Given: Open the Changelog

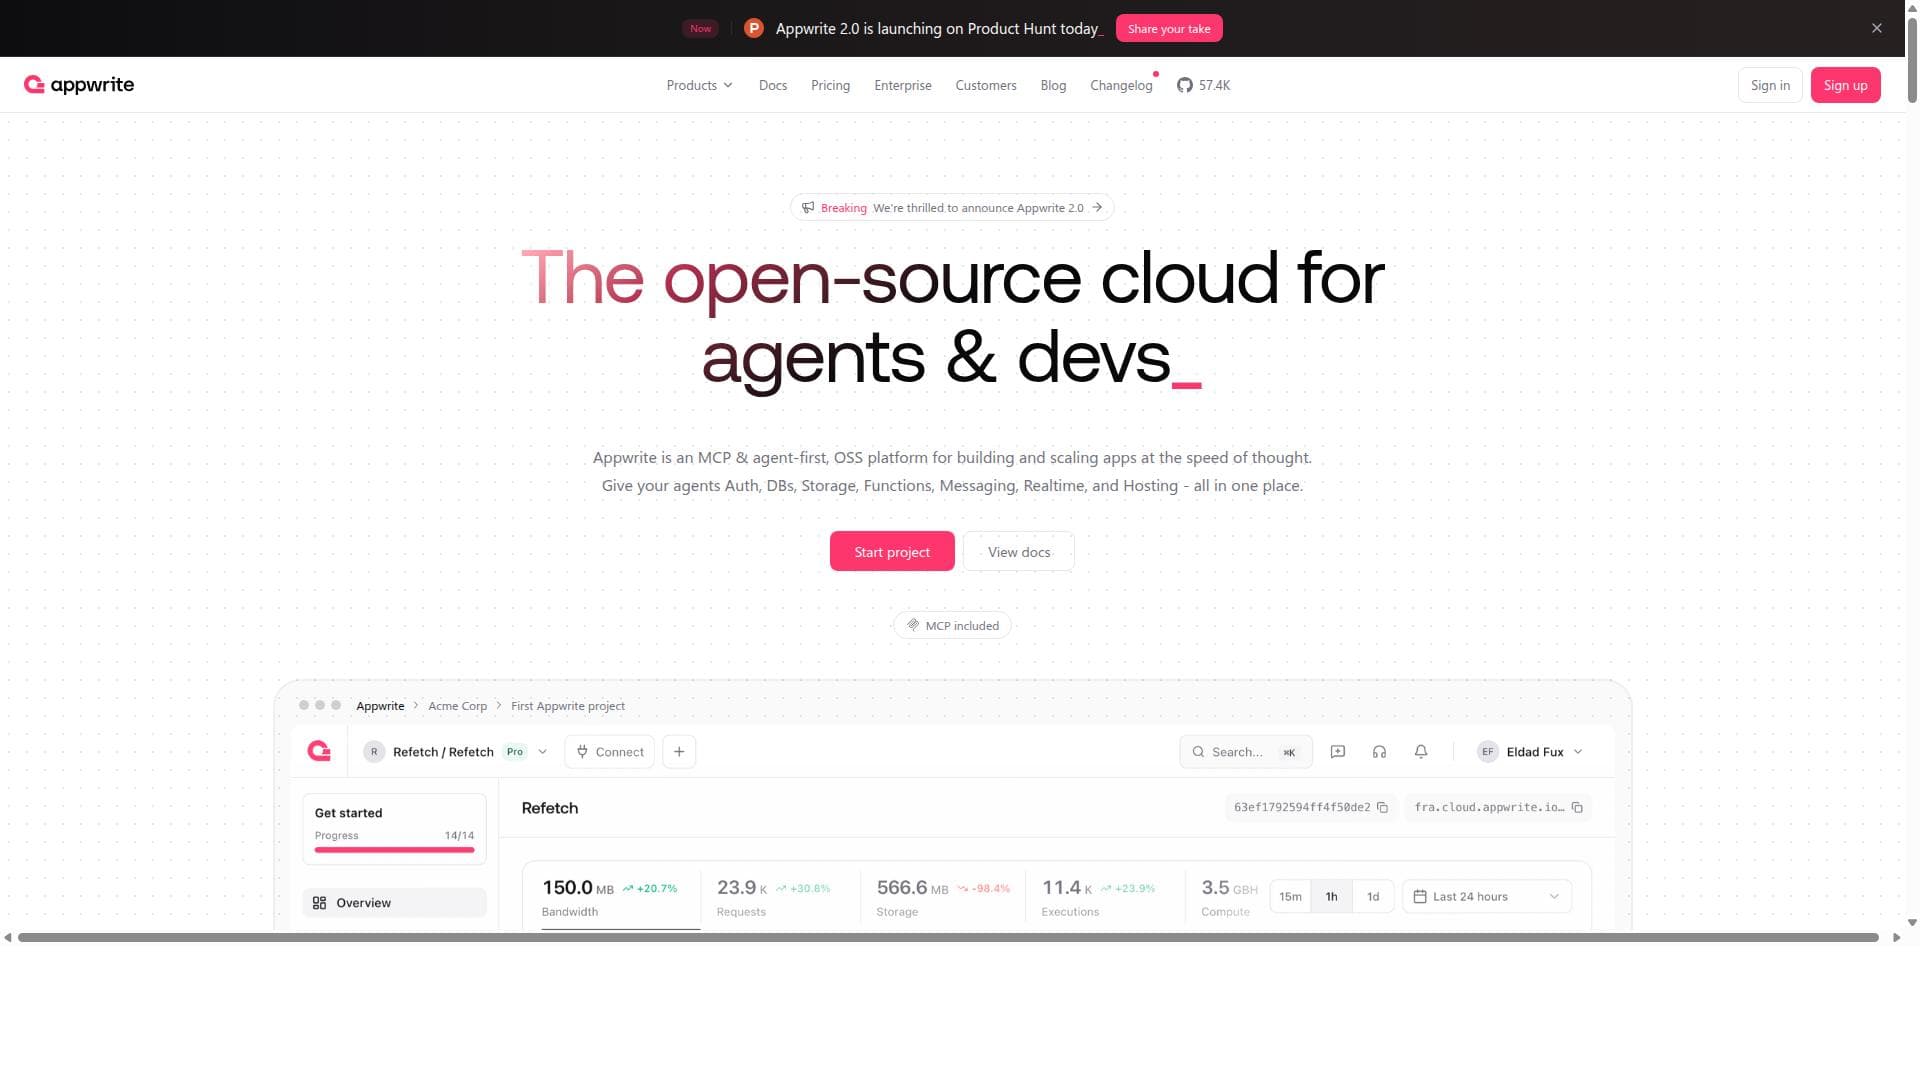Looking at the screenshot, I should (1121, 85).
